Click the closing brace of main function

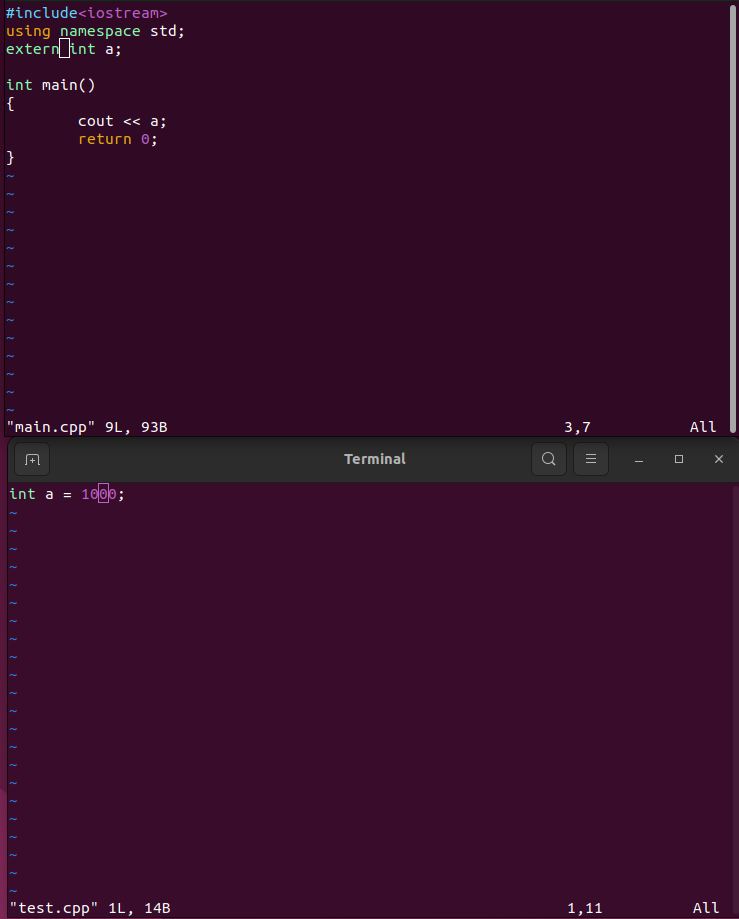click(11, 157)
